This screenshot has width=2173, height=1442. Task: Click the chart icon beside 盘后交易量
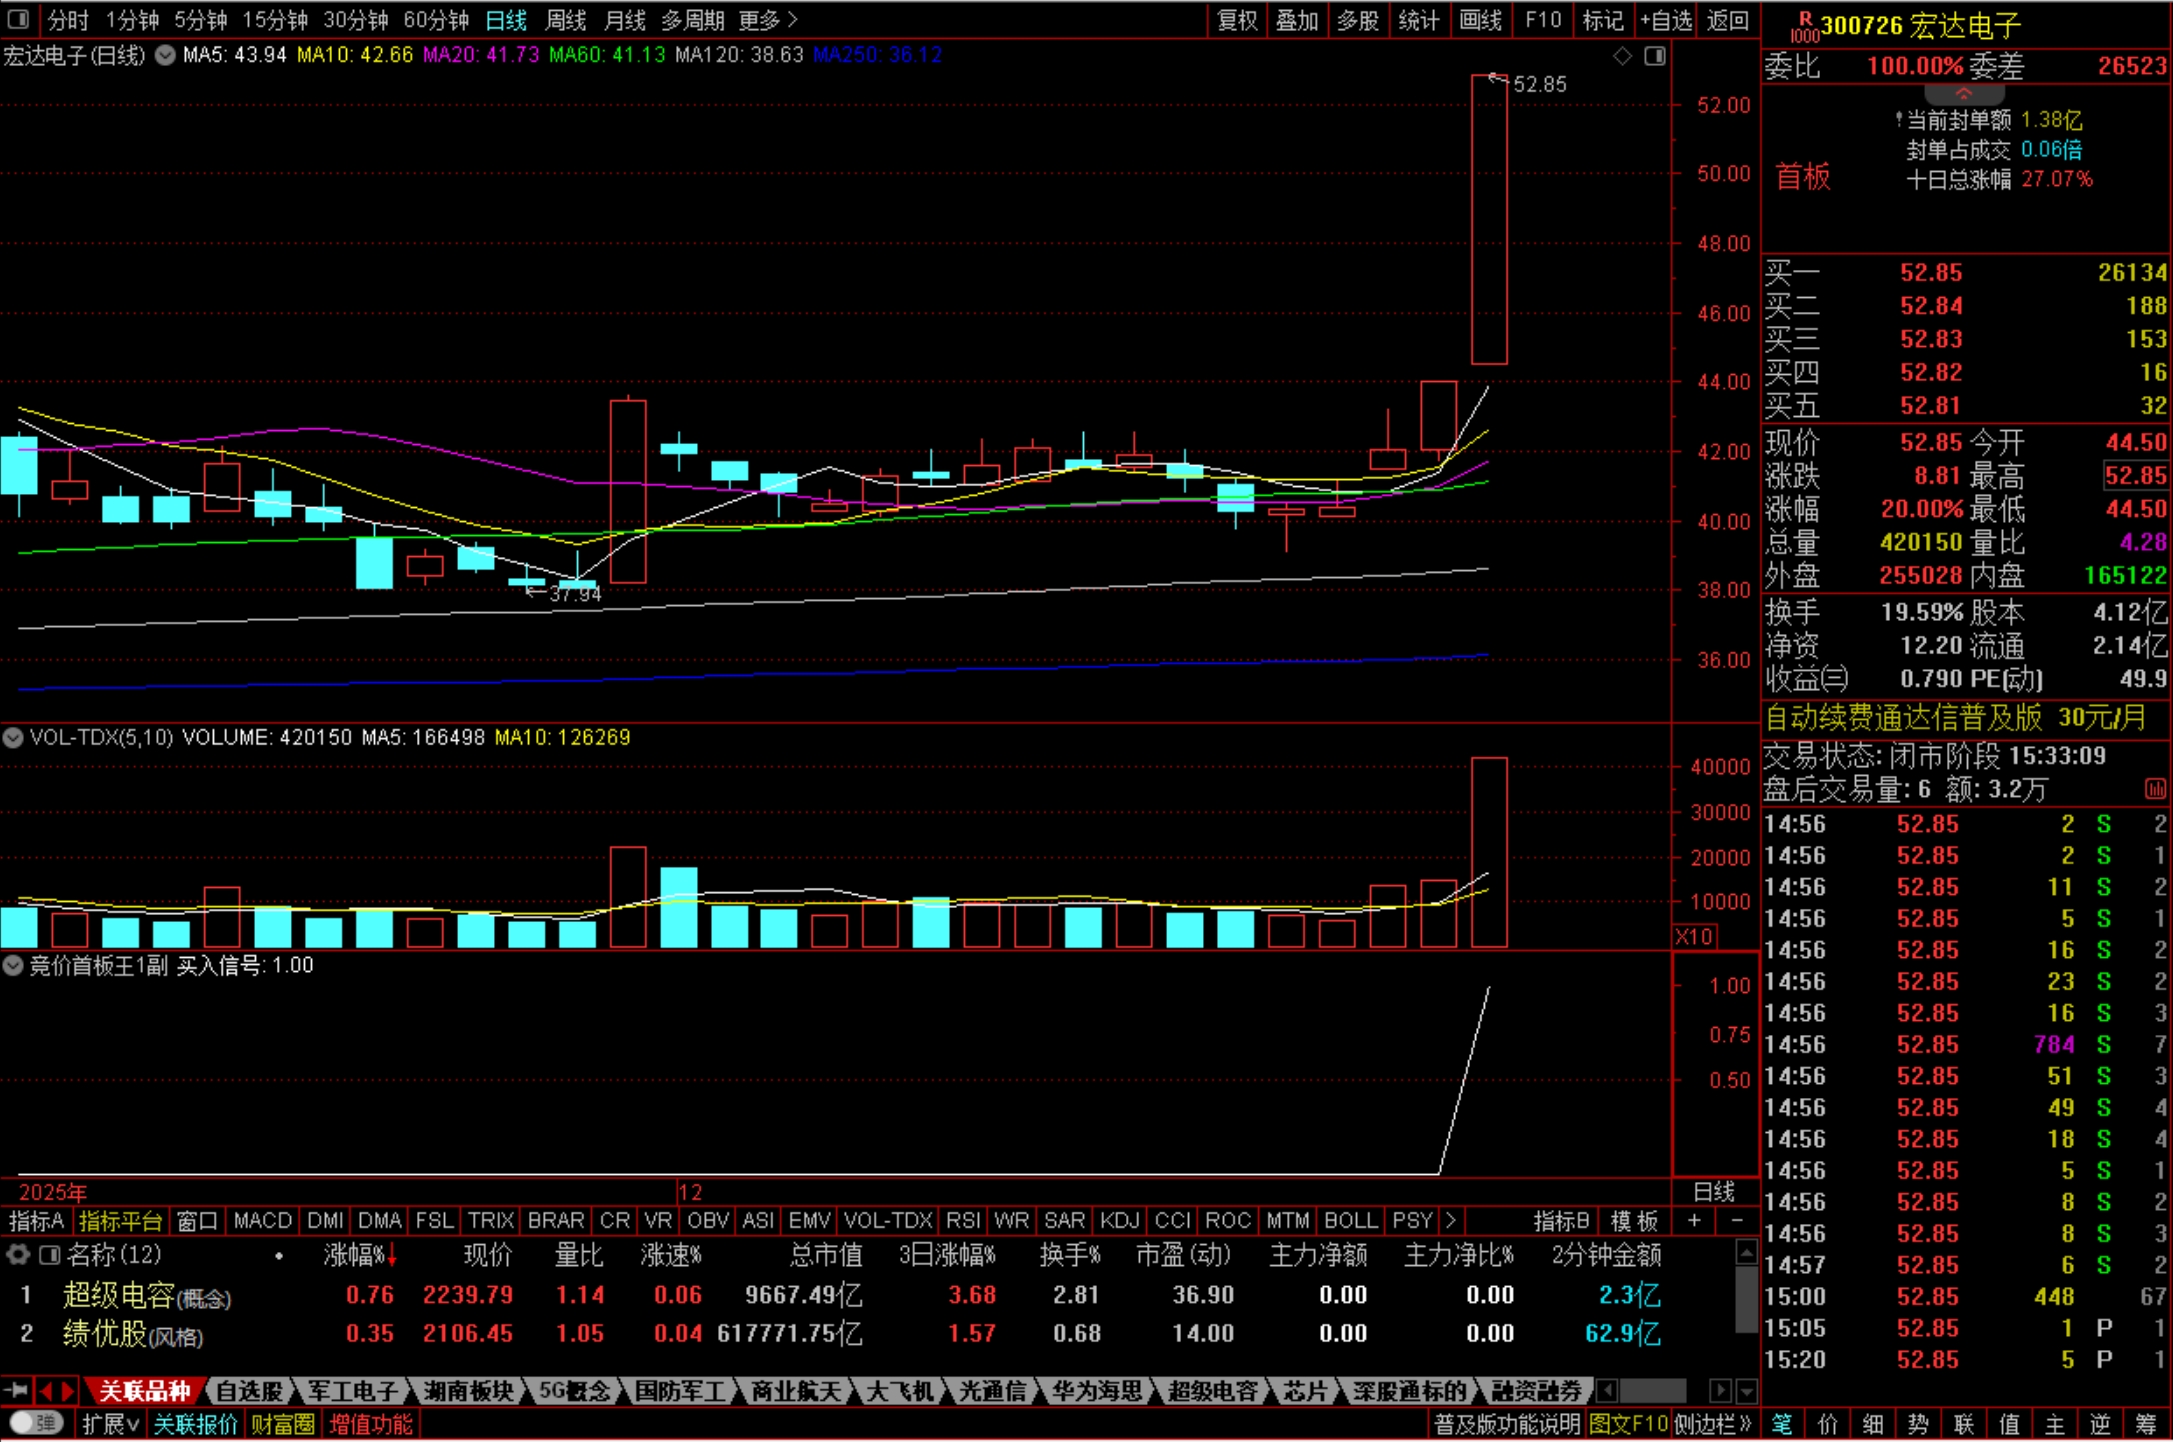(2155, 789)
